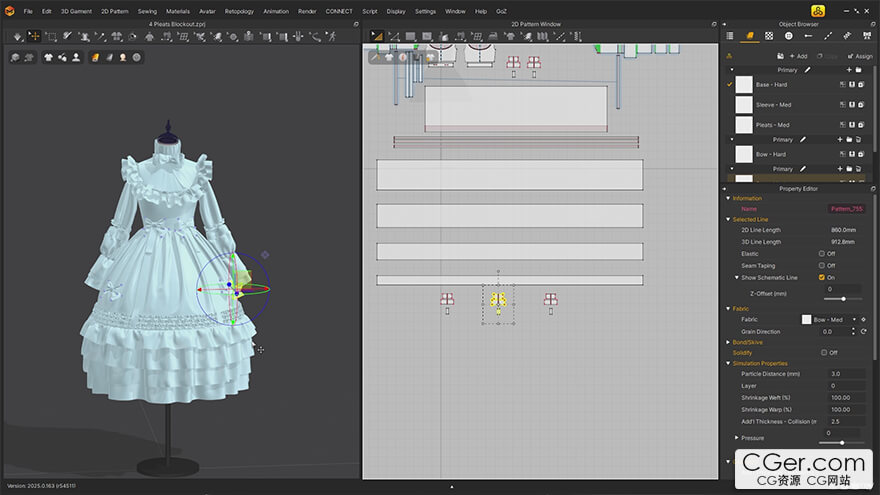The width and height of the screenshot is (880, 495).
Task: Click the garment display shirt icon
Action: [48, 57]
